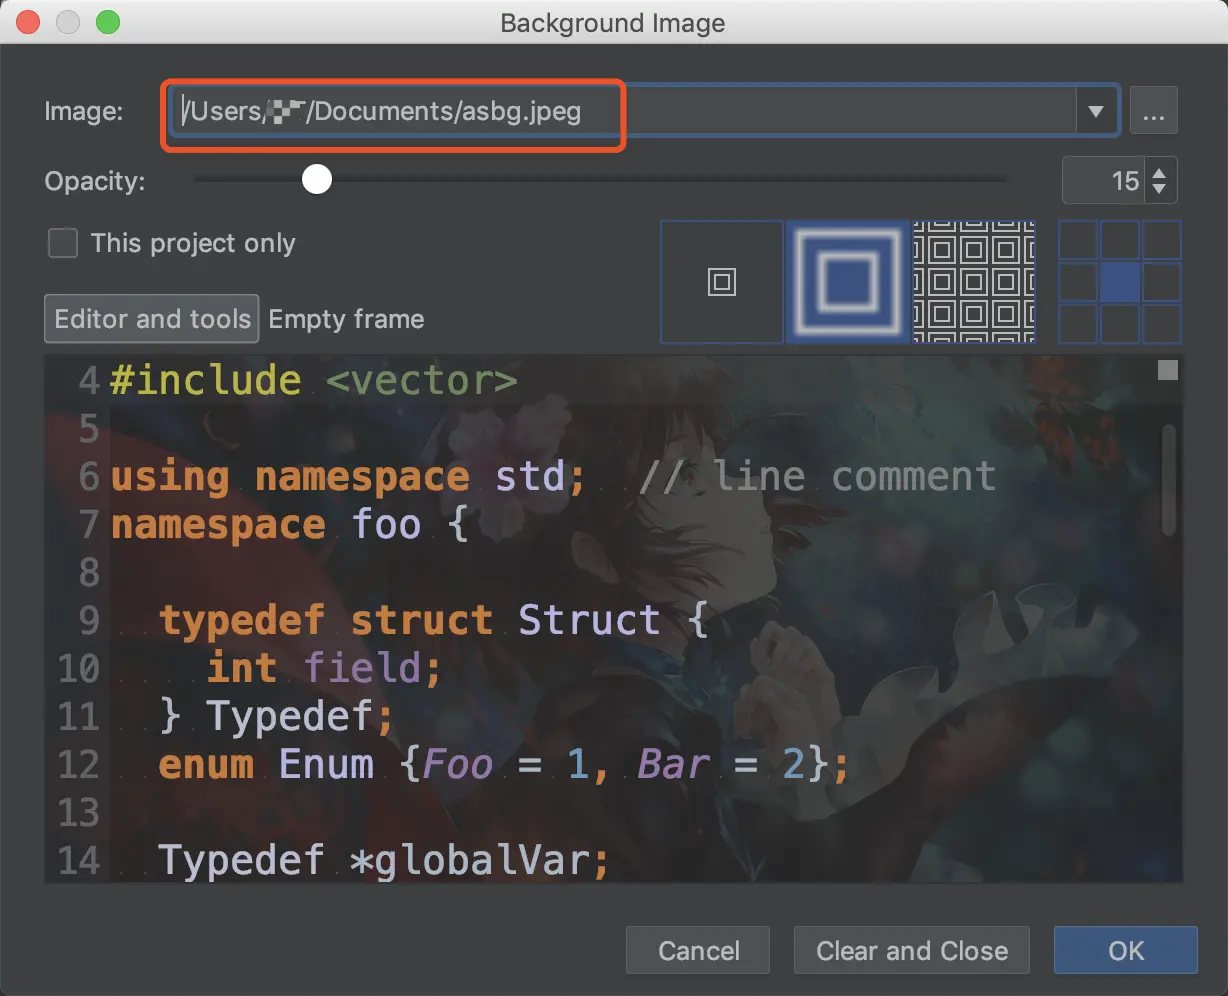
Task: Click the '} Typedef;' code line
Action: pos(277,716)
